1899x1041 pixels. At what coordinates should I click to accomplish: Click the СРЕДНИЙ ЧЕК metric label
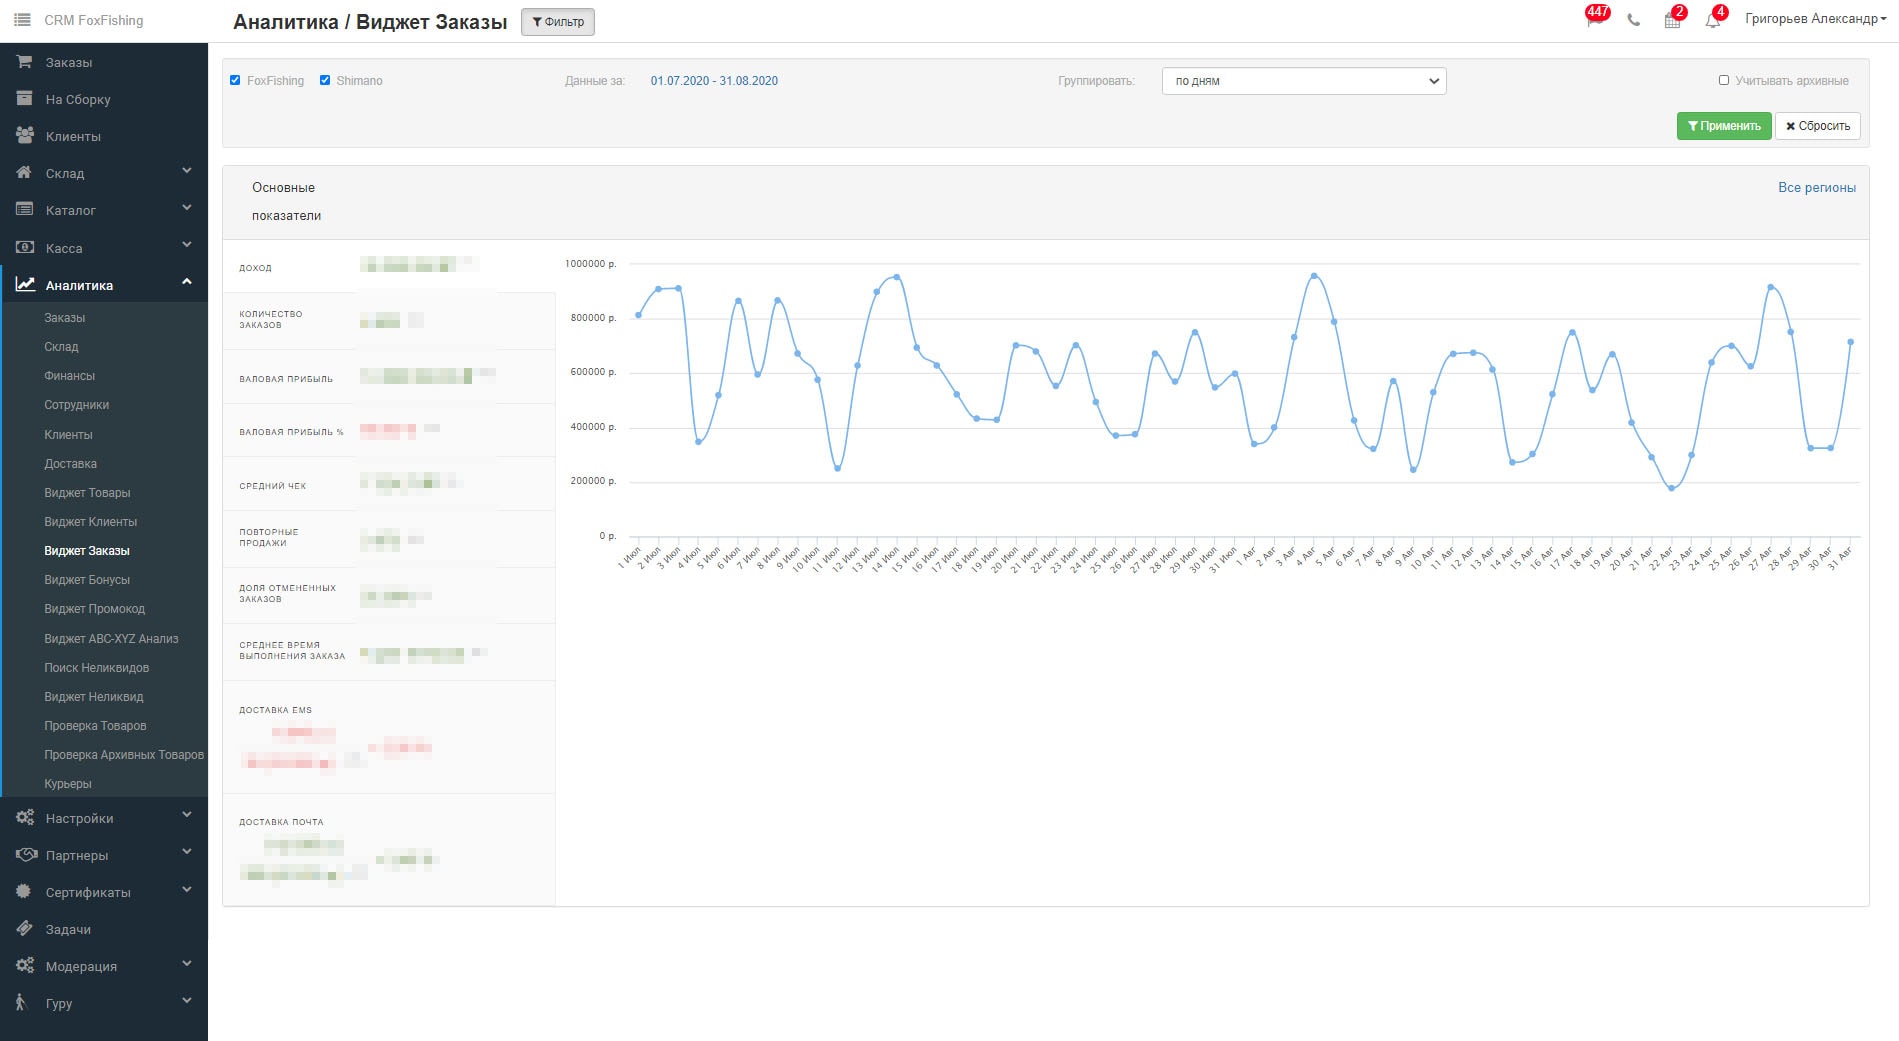pos(273,486)
